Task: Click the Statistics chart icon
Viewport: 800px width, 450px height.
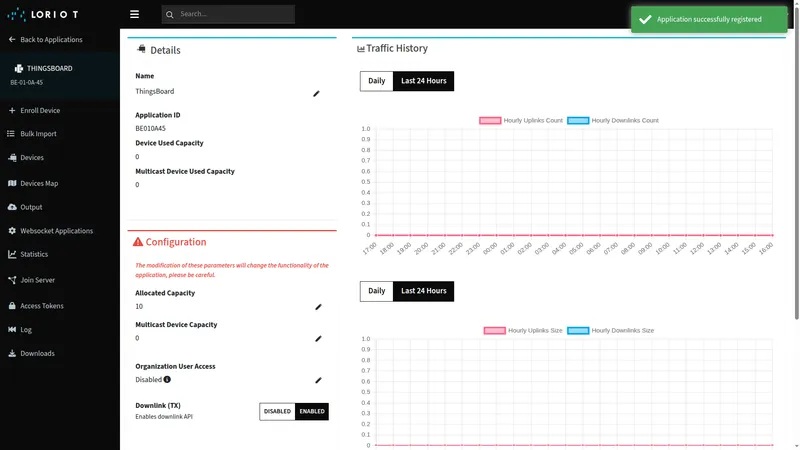Action: point(12,254)
